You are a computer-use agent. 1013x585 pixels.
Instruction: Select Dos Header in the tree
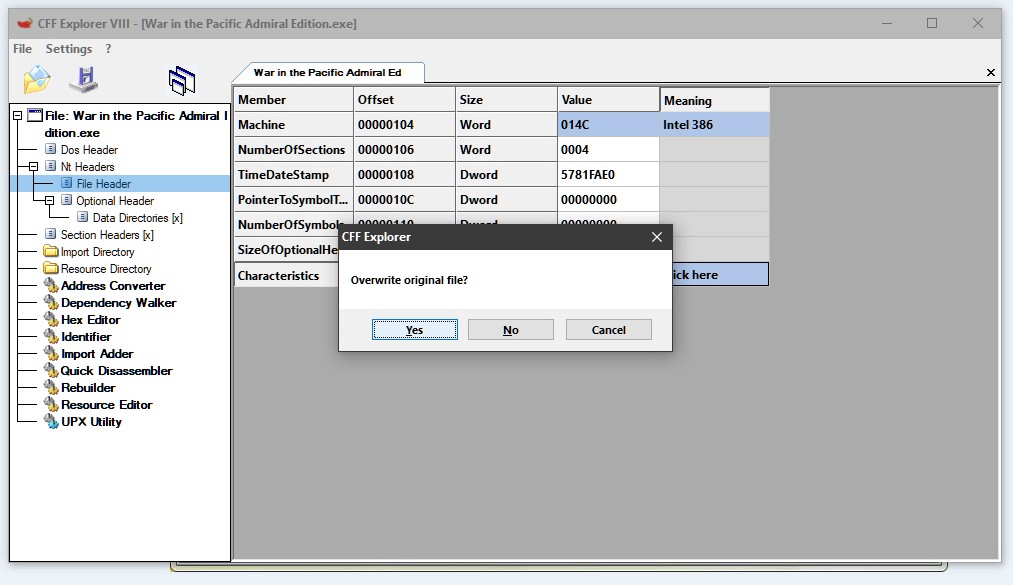pyautogui.click(x=89, y=150)
